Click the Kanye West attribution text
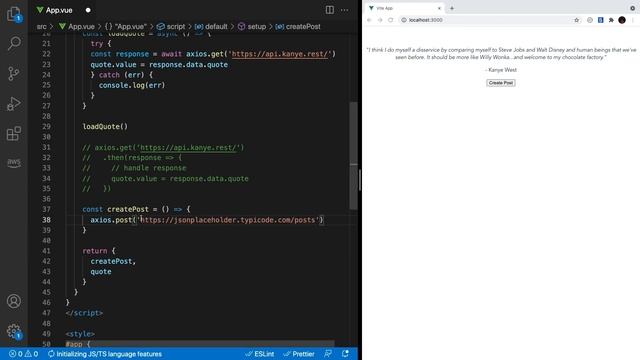The height and width of the screenshot is (360, 640). click(x=501, y=70)
